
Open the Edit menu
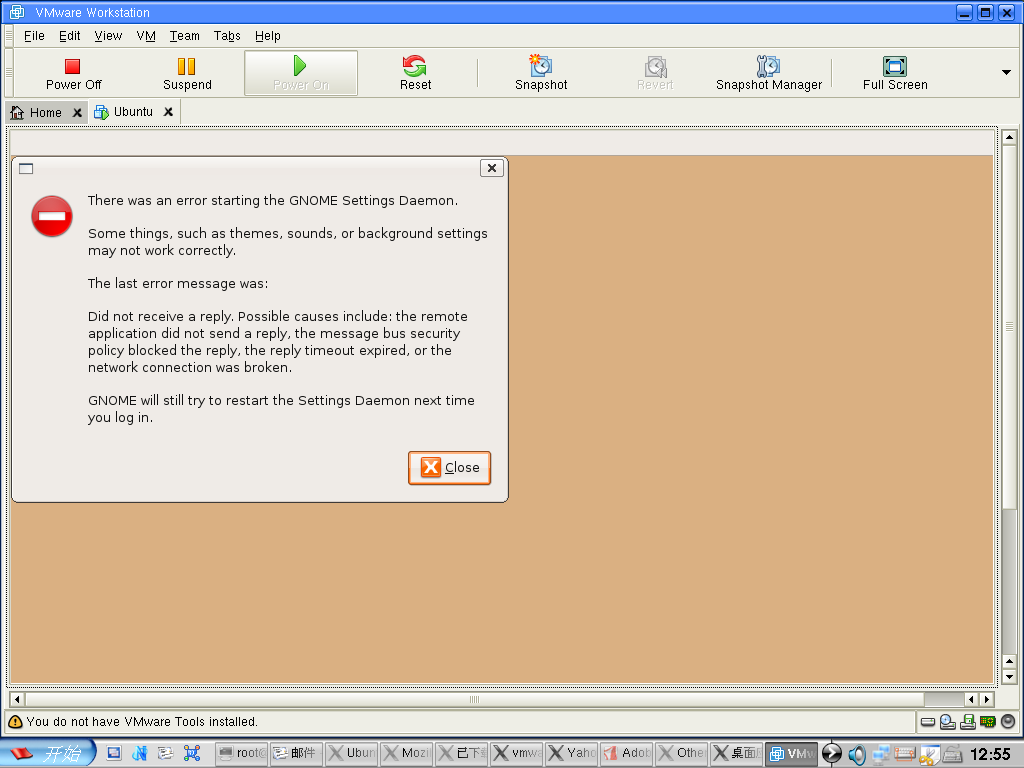[69, 36]
